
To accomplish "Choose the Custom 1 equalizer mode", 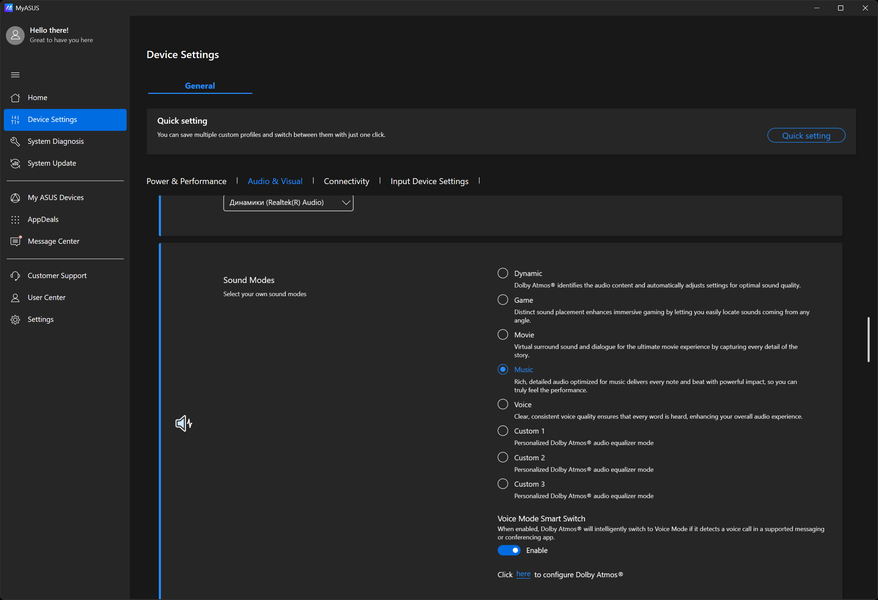I will [503, 431].
